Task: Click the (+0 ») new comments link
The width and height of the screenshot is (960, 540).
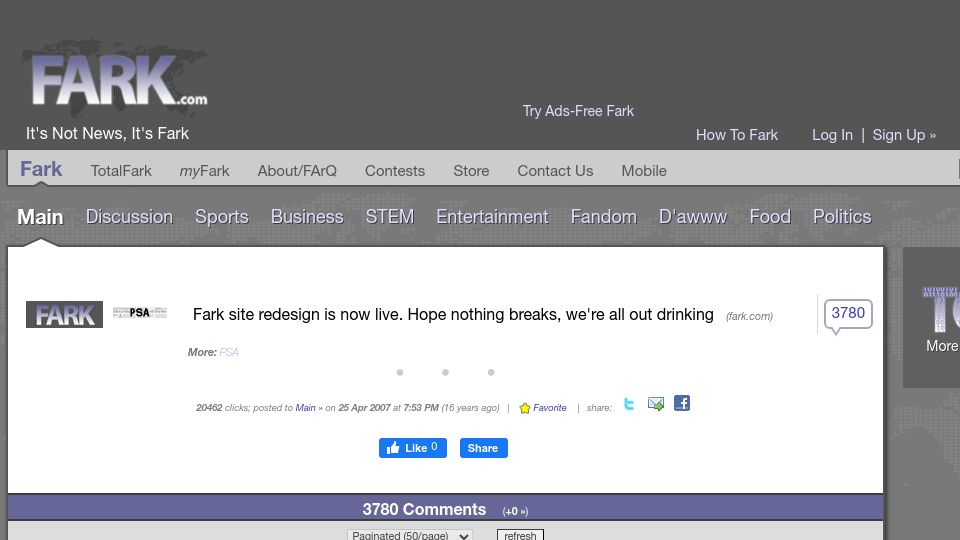Action: pyautogui.click(x=516, y=511)
